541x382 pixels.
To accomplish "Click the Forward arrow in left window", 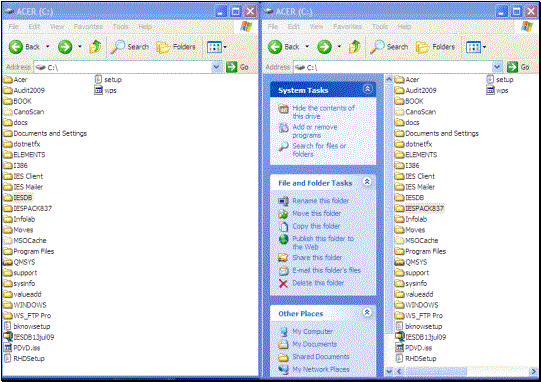I will click(x=65, y=47).
